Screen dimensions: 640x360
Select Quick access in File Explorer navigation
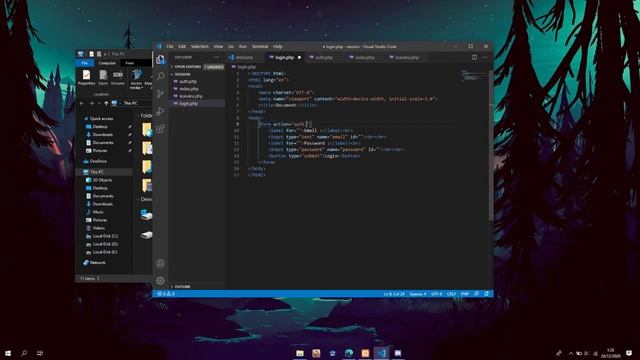(x=101, y=119)
